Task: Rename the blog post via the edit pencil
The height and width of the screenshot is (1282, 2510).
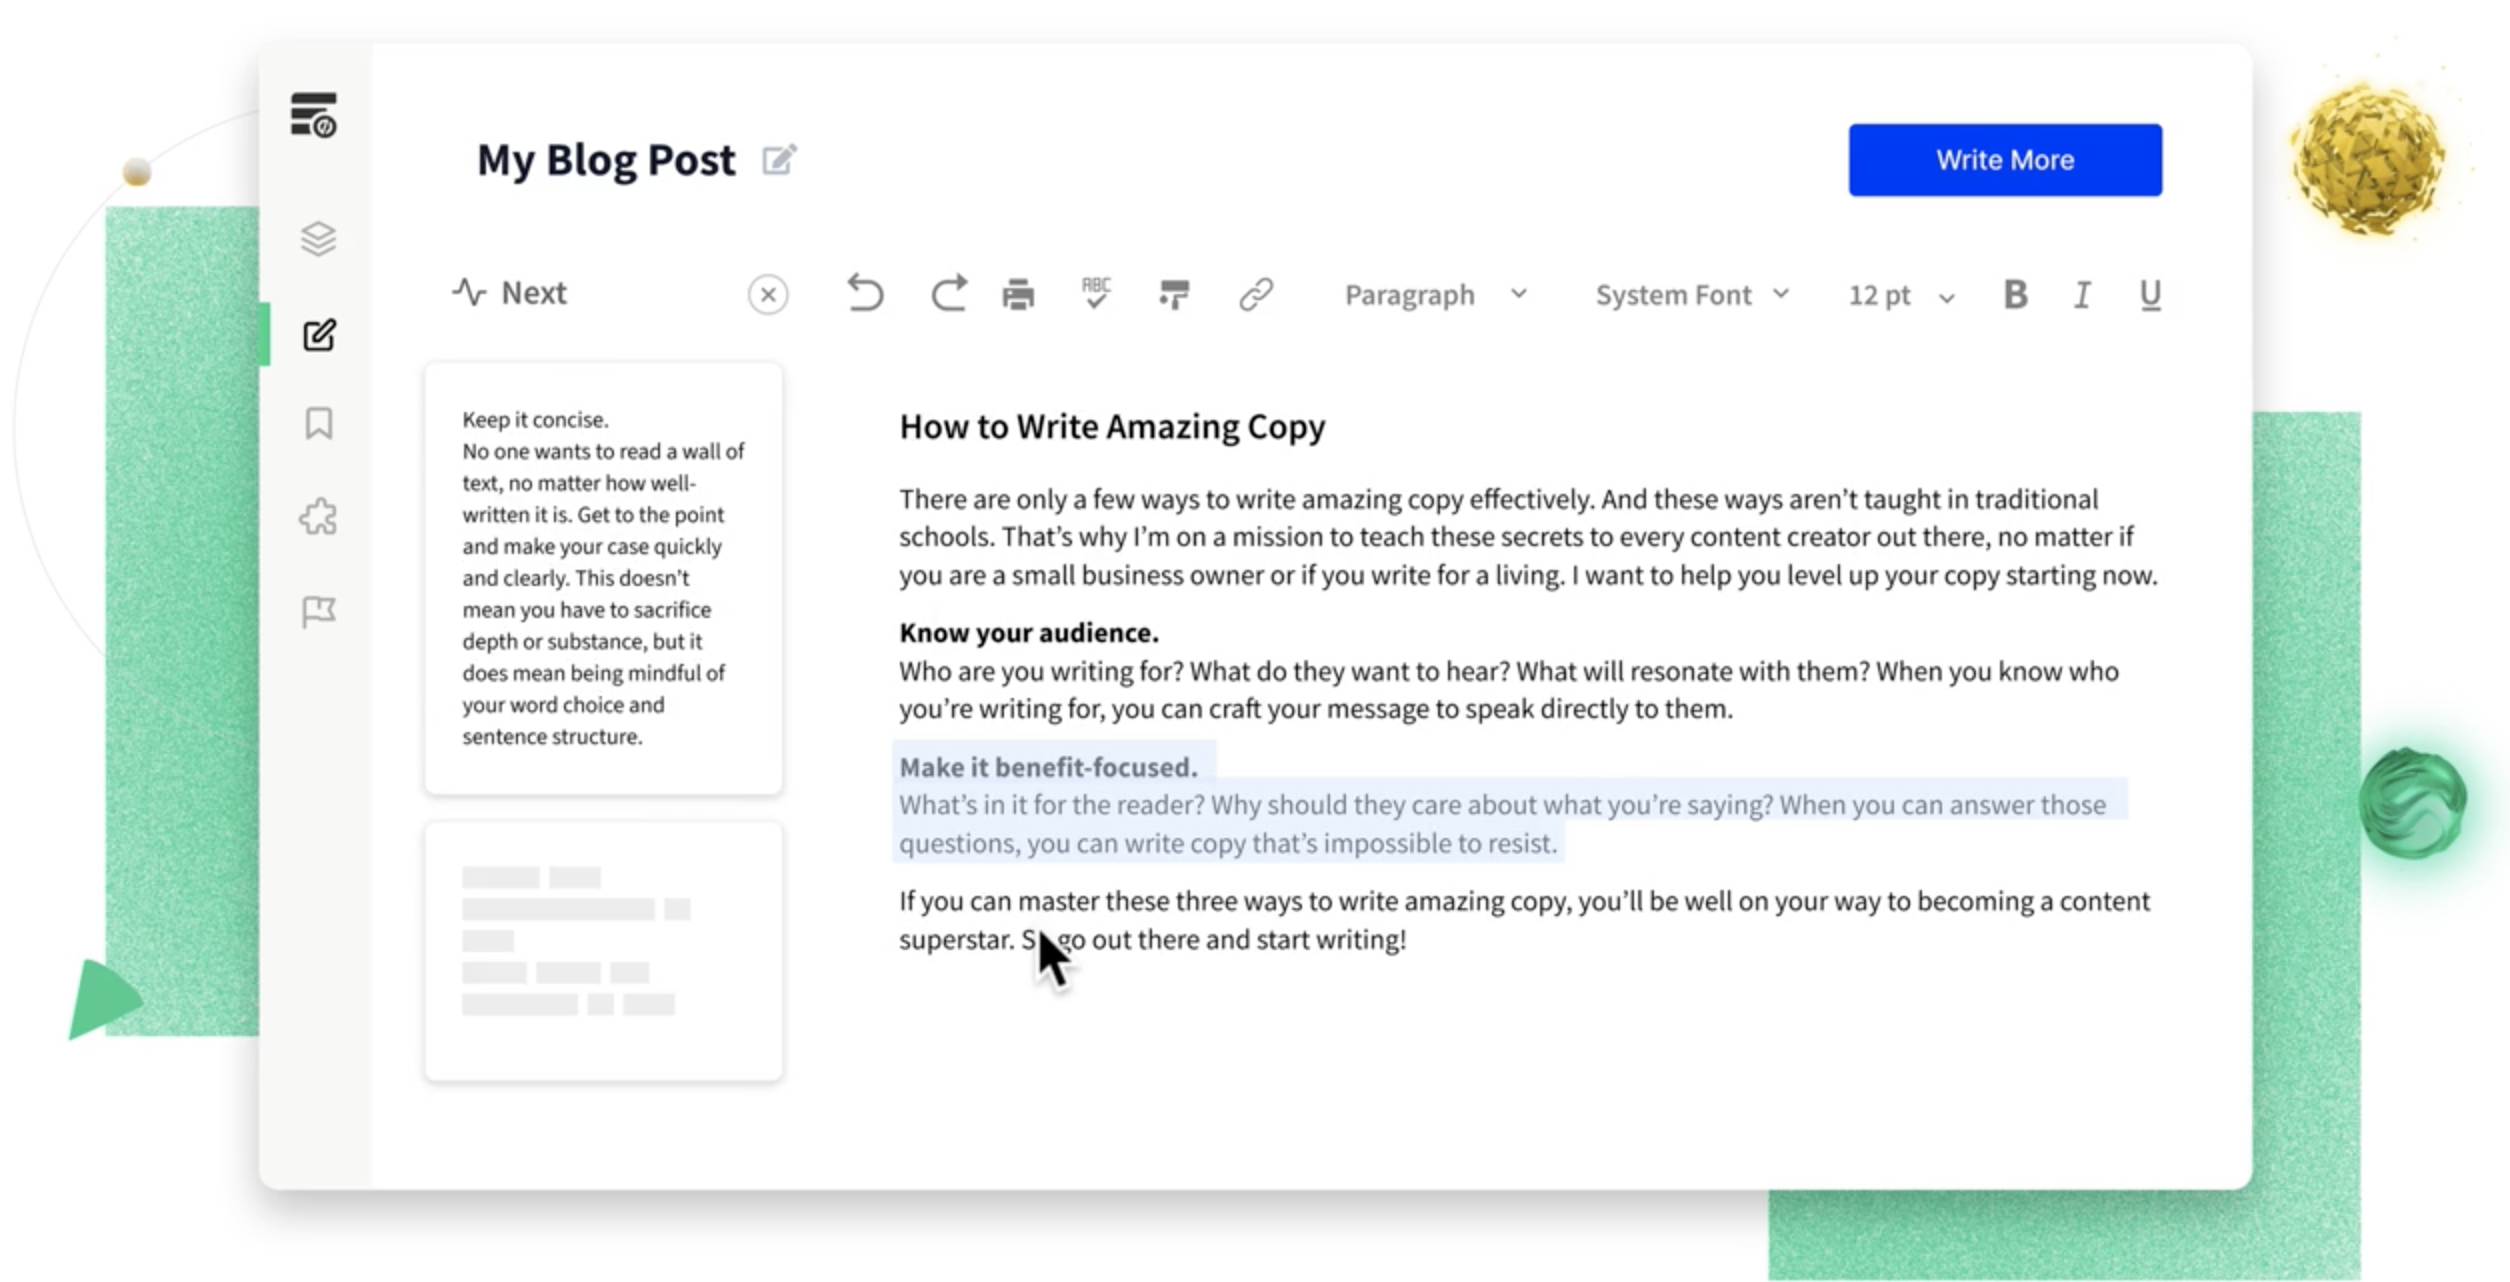Action: click(780, 159)
